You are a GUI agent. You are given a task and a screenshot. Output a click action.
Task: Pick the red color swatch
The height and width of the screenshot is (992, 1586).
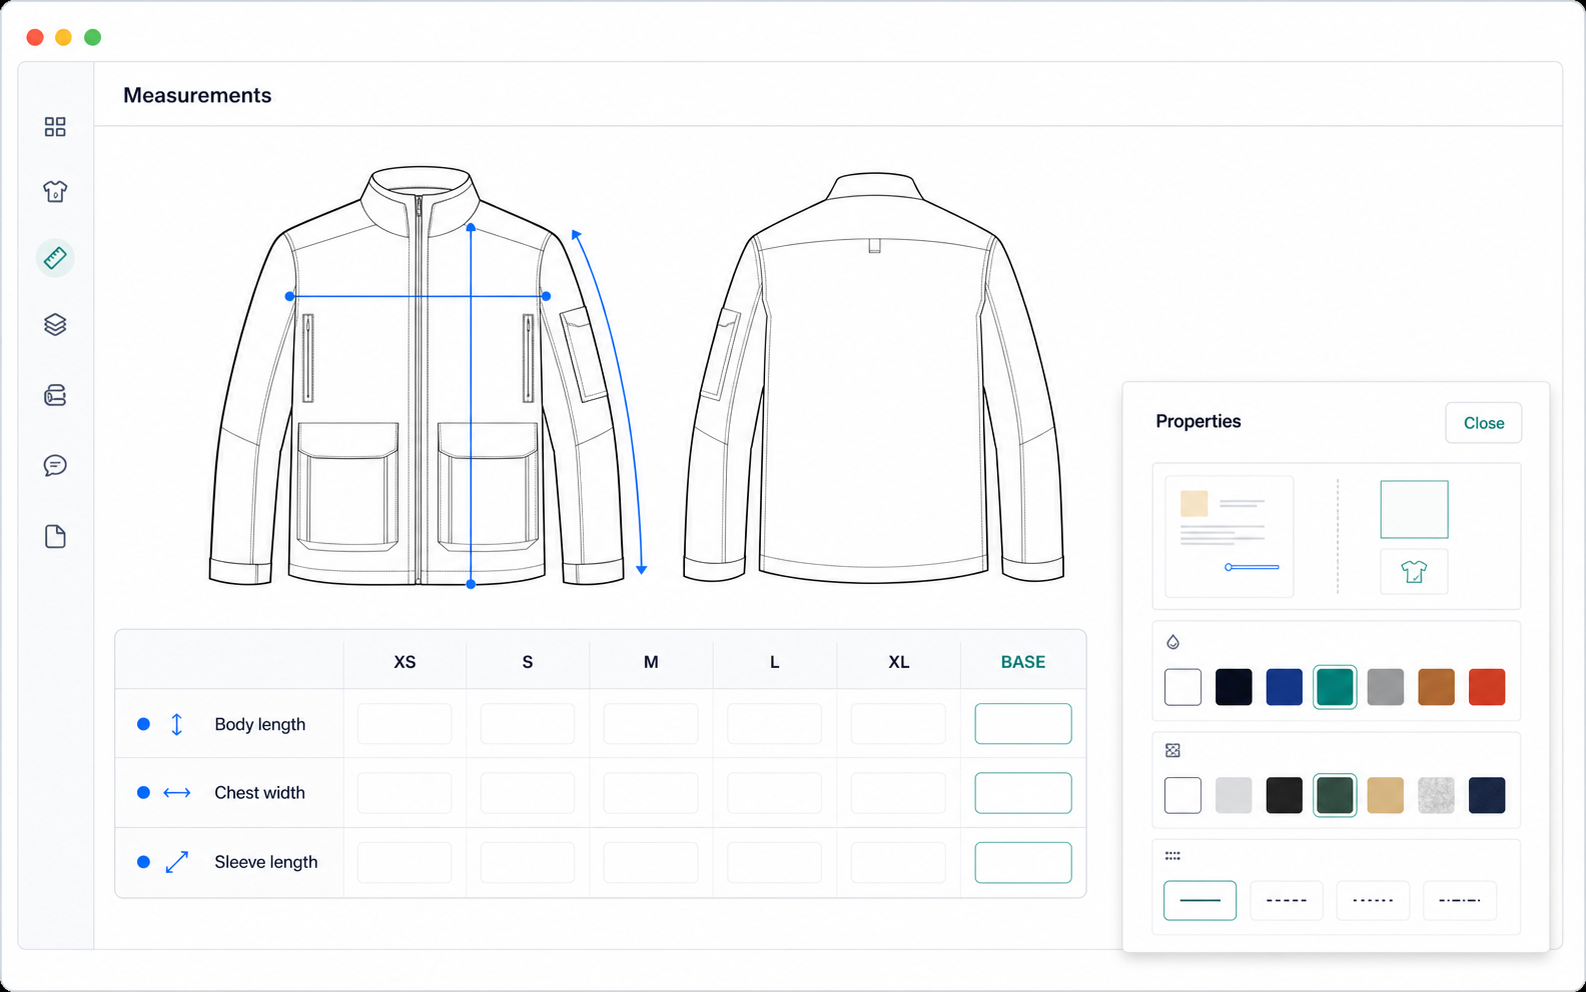[1487, 687]
